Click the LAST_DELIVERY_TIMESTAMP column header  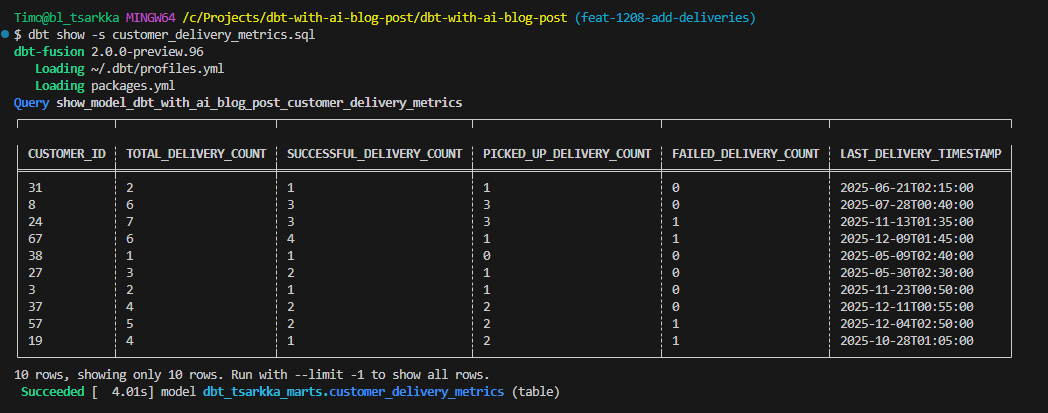tap(920, 154)
